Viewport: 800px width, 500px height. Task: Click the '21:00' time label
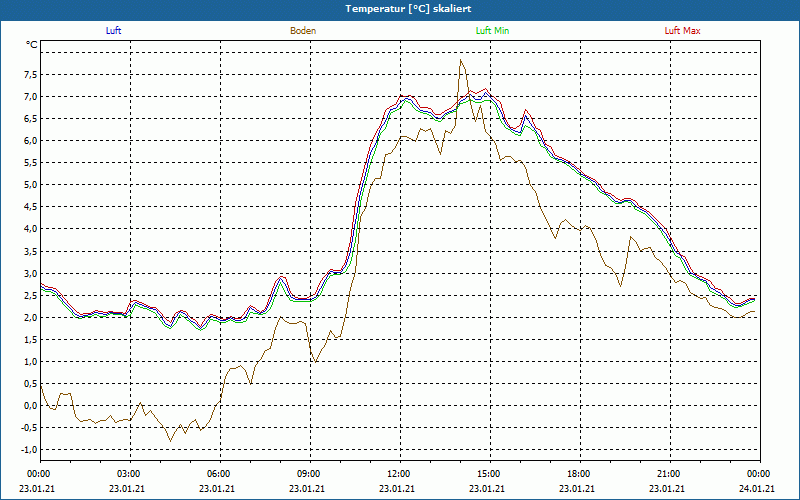tap(670, 474)
